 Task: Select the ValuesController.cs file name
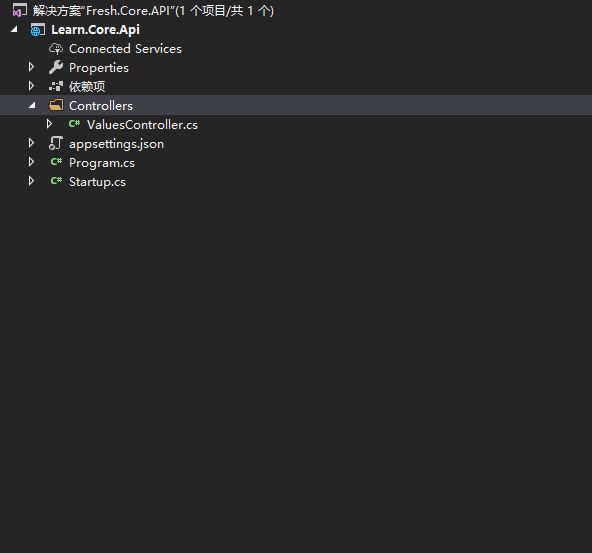pos(142,125)
